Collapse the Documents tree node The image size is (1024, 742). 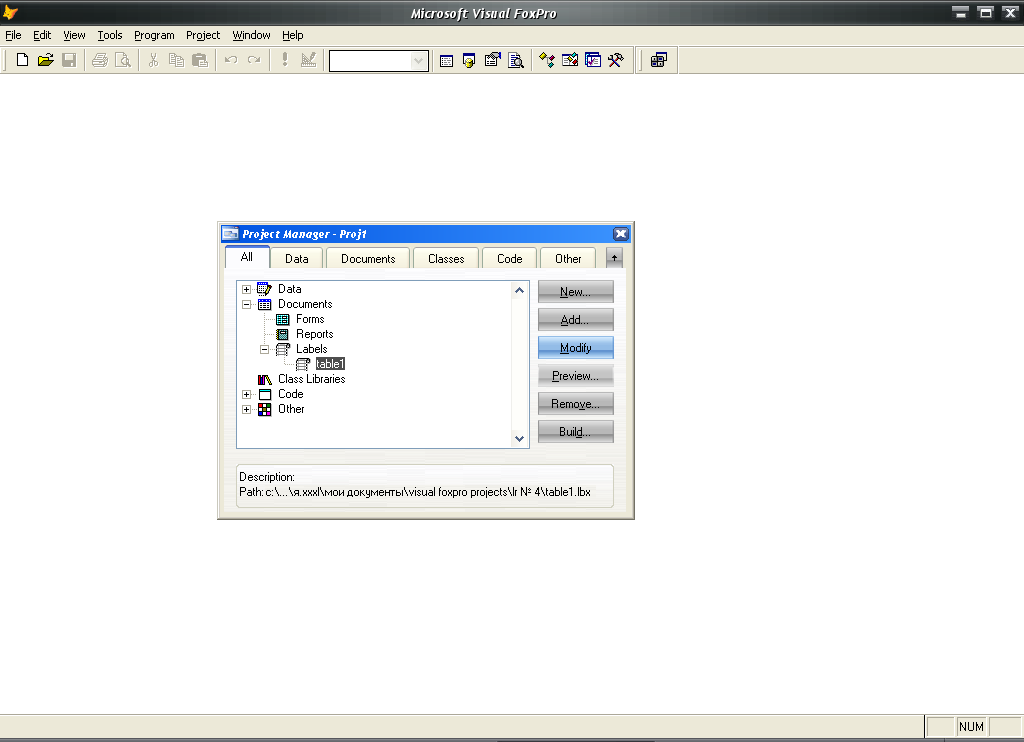click(x=246, y=304)
